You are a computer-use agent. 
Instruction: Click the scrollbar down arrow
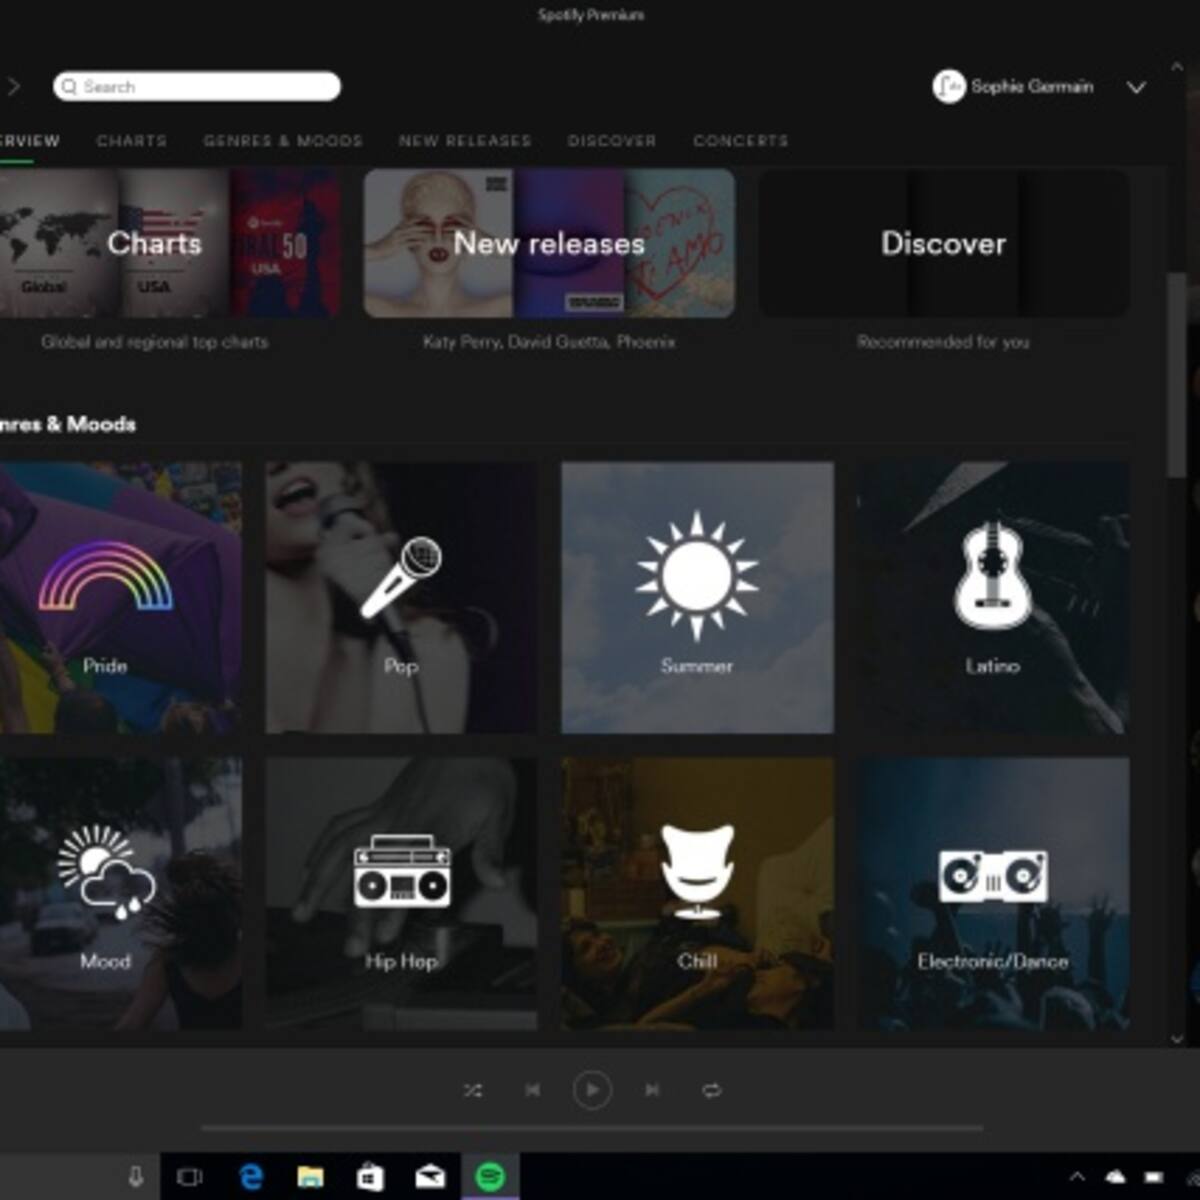1177,1039
